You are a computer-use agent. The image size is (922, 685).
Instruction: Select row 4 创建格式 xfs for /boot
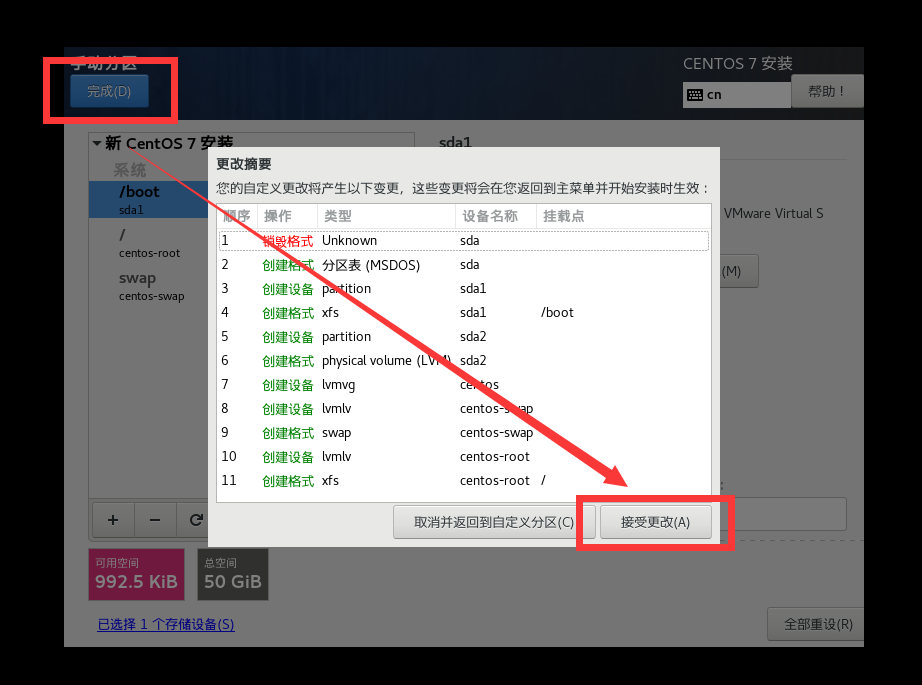pyautogui.click(x=400, y=312)
